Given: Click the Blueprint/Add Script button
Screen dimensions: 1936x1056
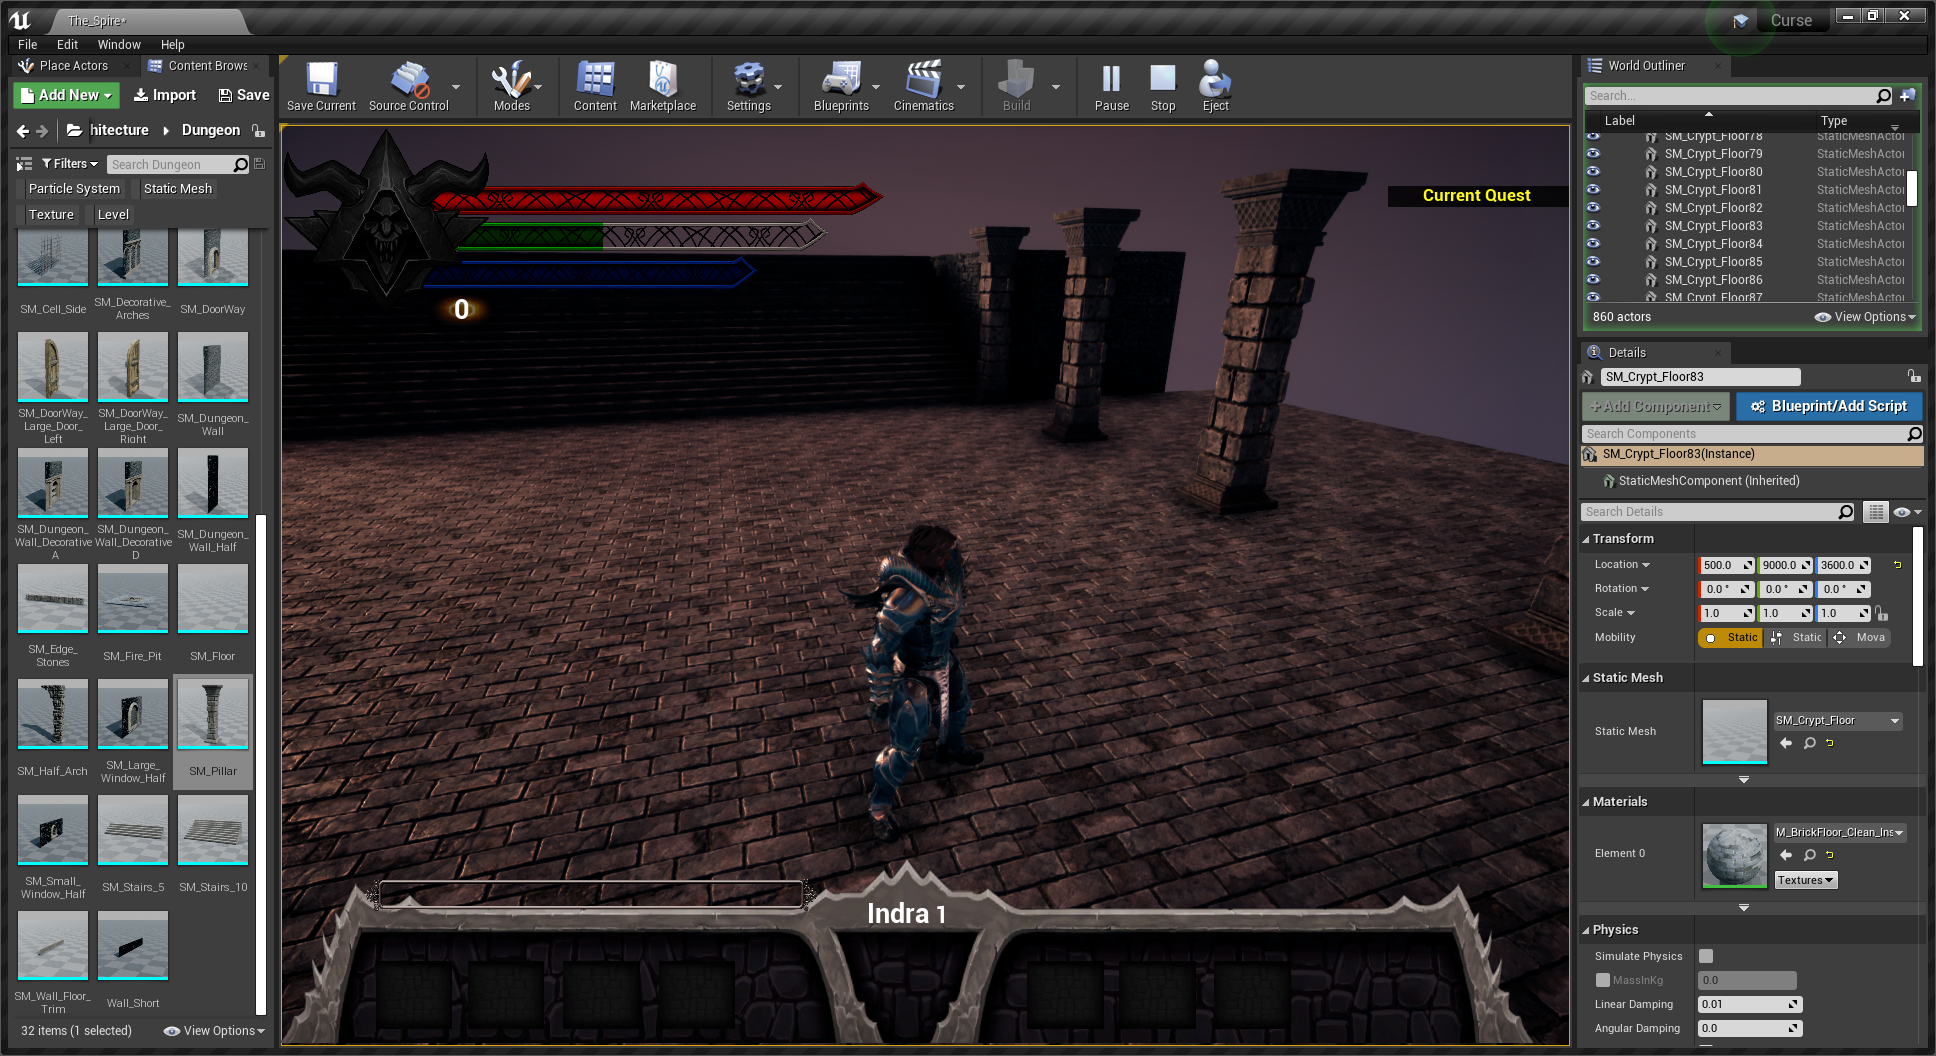Looking at the screenshot, I should pos(1828,406).
